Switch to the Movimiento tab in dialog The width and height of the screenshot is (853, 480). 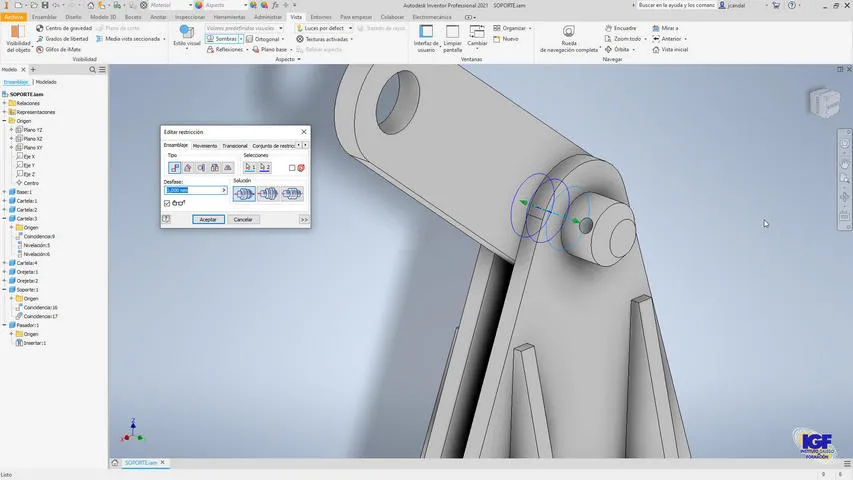click(205, 146)
